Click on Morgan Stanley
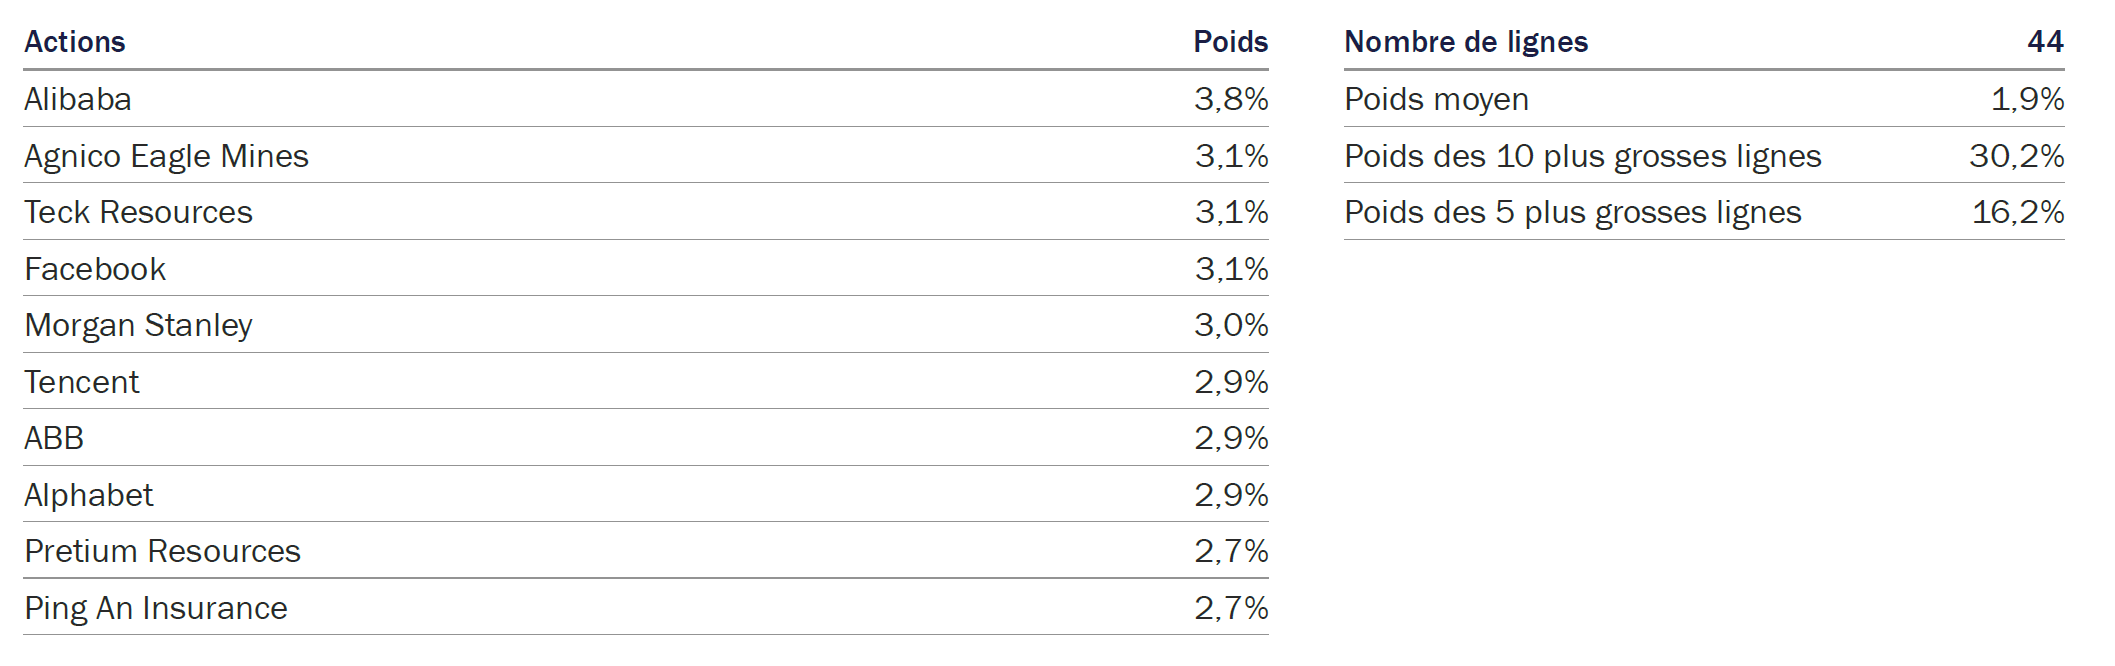The width and height of the screenshot is (2115, 666). pyautogui.click(x=138, y=326)
